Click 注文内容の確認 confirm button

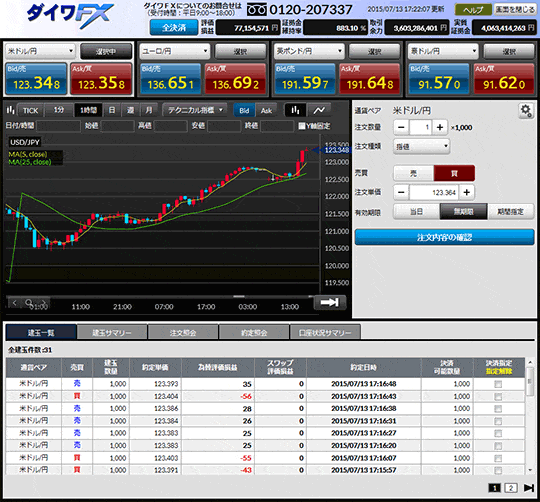pos(444,237)
